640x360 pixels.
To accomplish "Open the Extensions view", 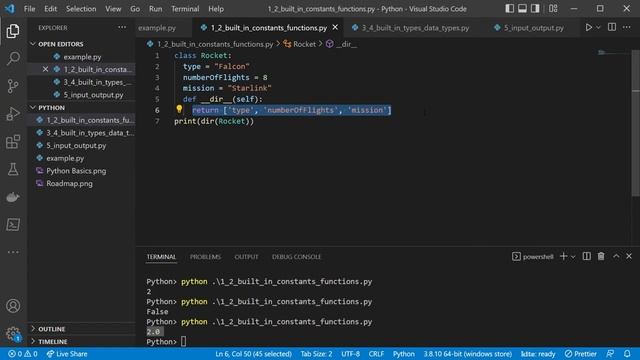I will click(x=13, y=142).
